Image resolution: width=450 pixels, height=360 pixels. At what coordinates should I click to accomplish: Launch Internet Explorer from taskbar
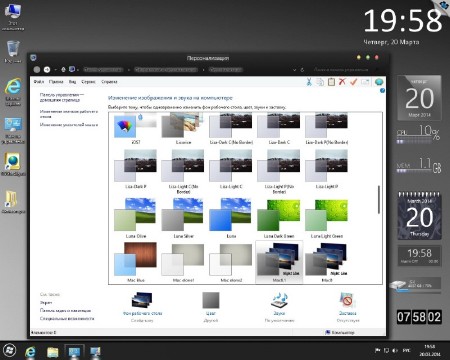pyautogui.click(x=30, y=351)
